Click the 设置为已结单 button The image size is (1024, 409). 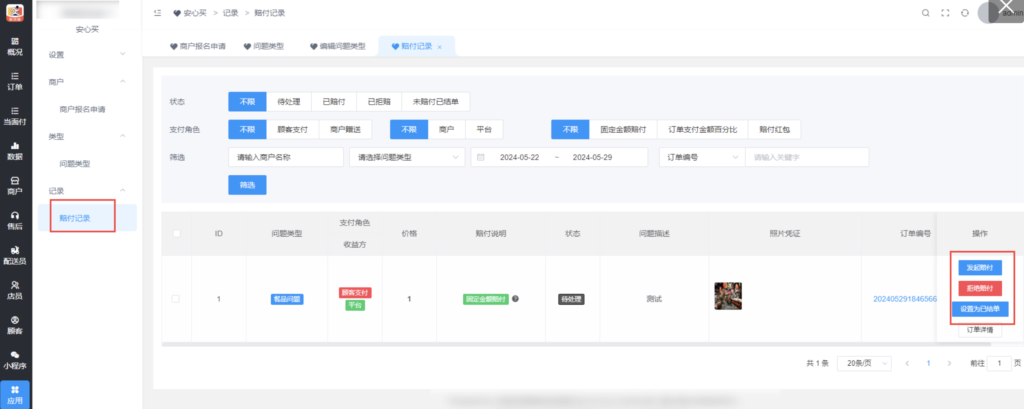pyautogui.click(x=980, y=309)
